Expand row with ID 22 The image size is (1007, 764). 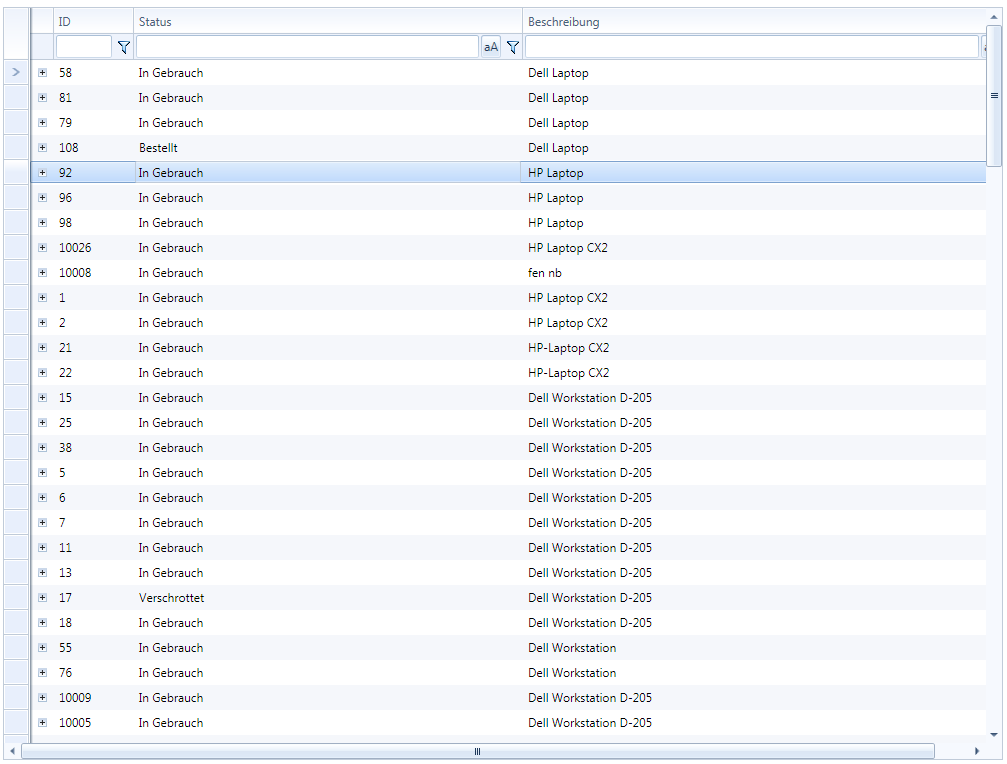[x=42, y=373]
